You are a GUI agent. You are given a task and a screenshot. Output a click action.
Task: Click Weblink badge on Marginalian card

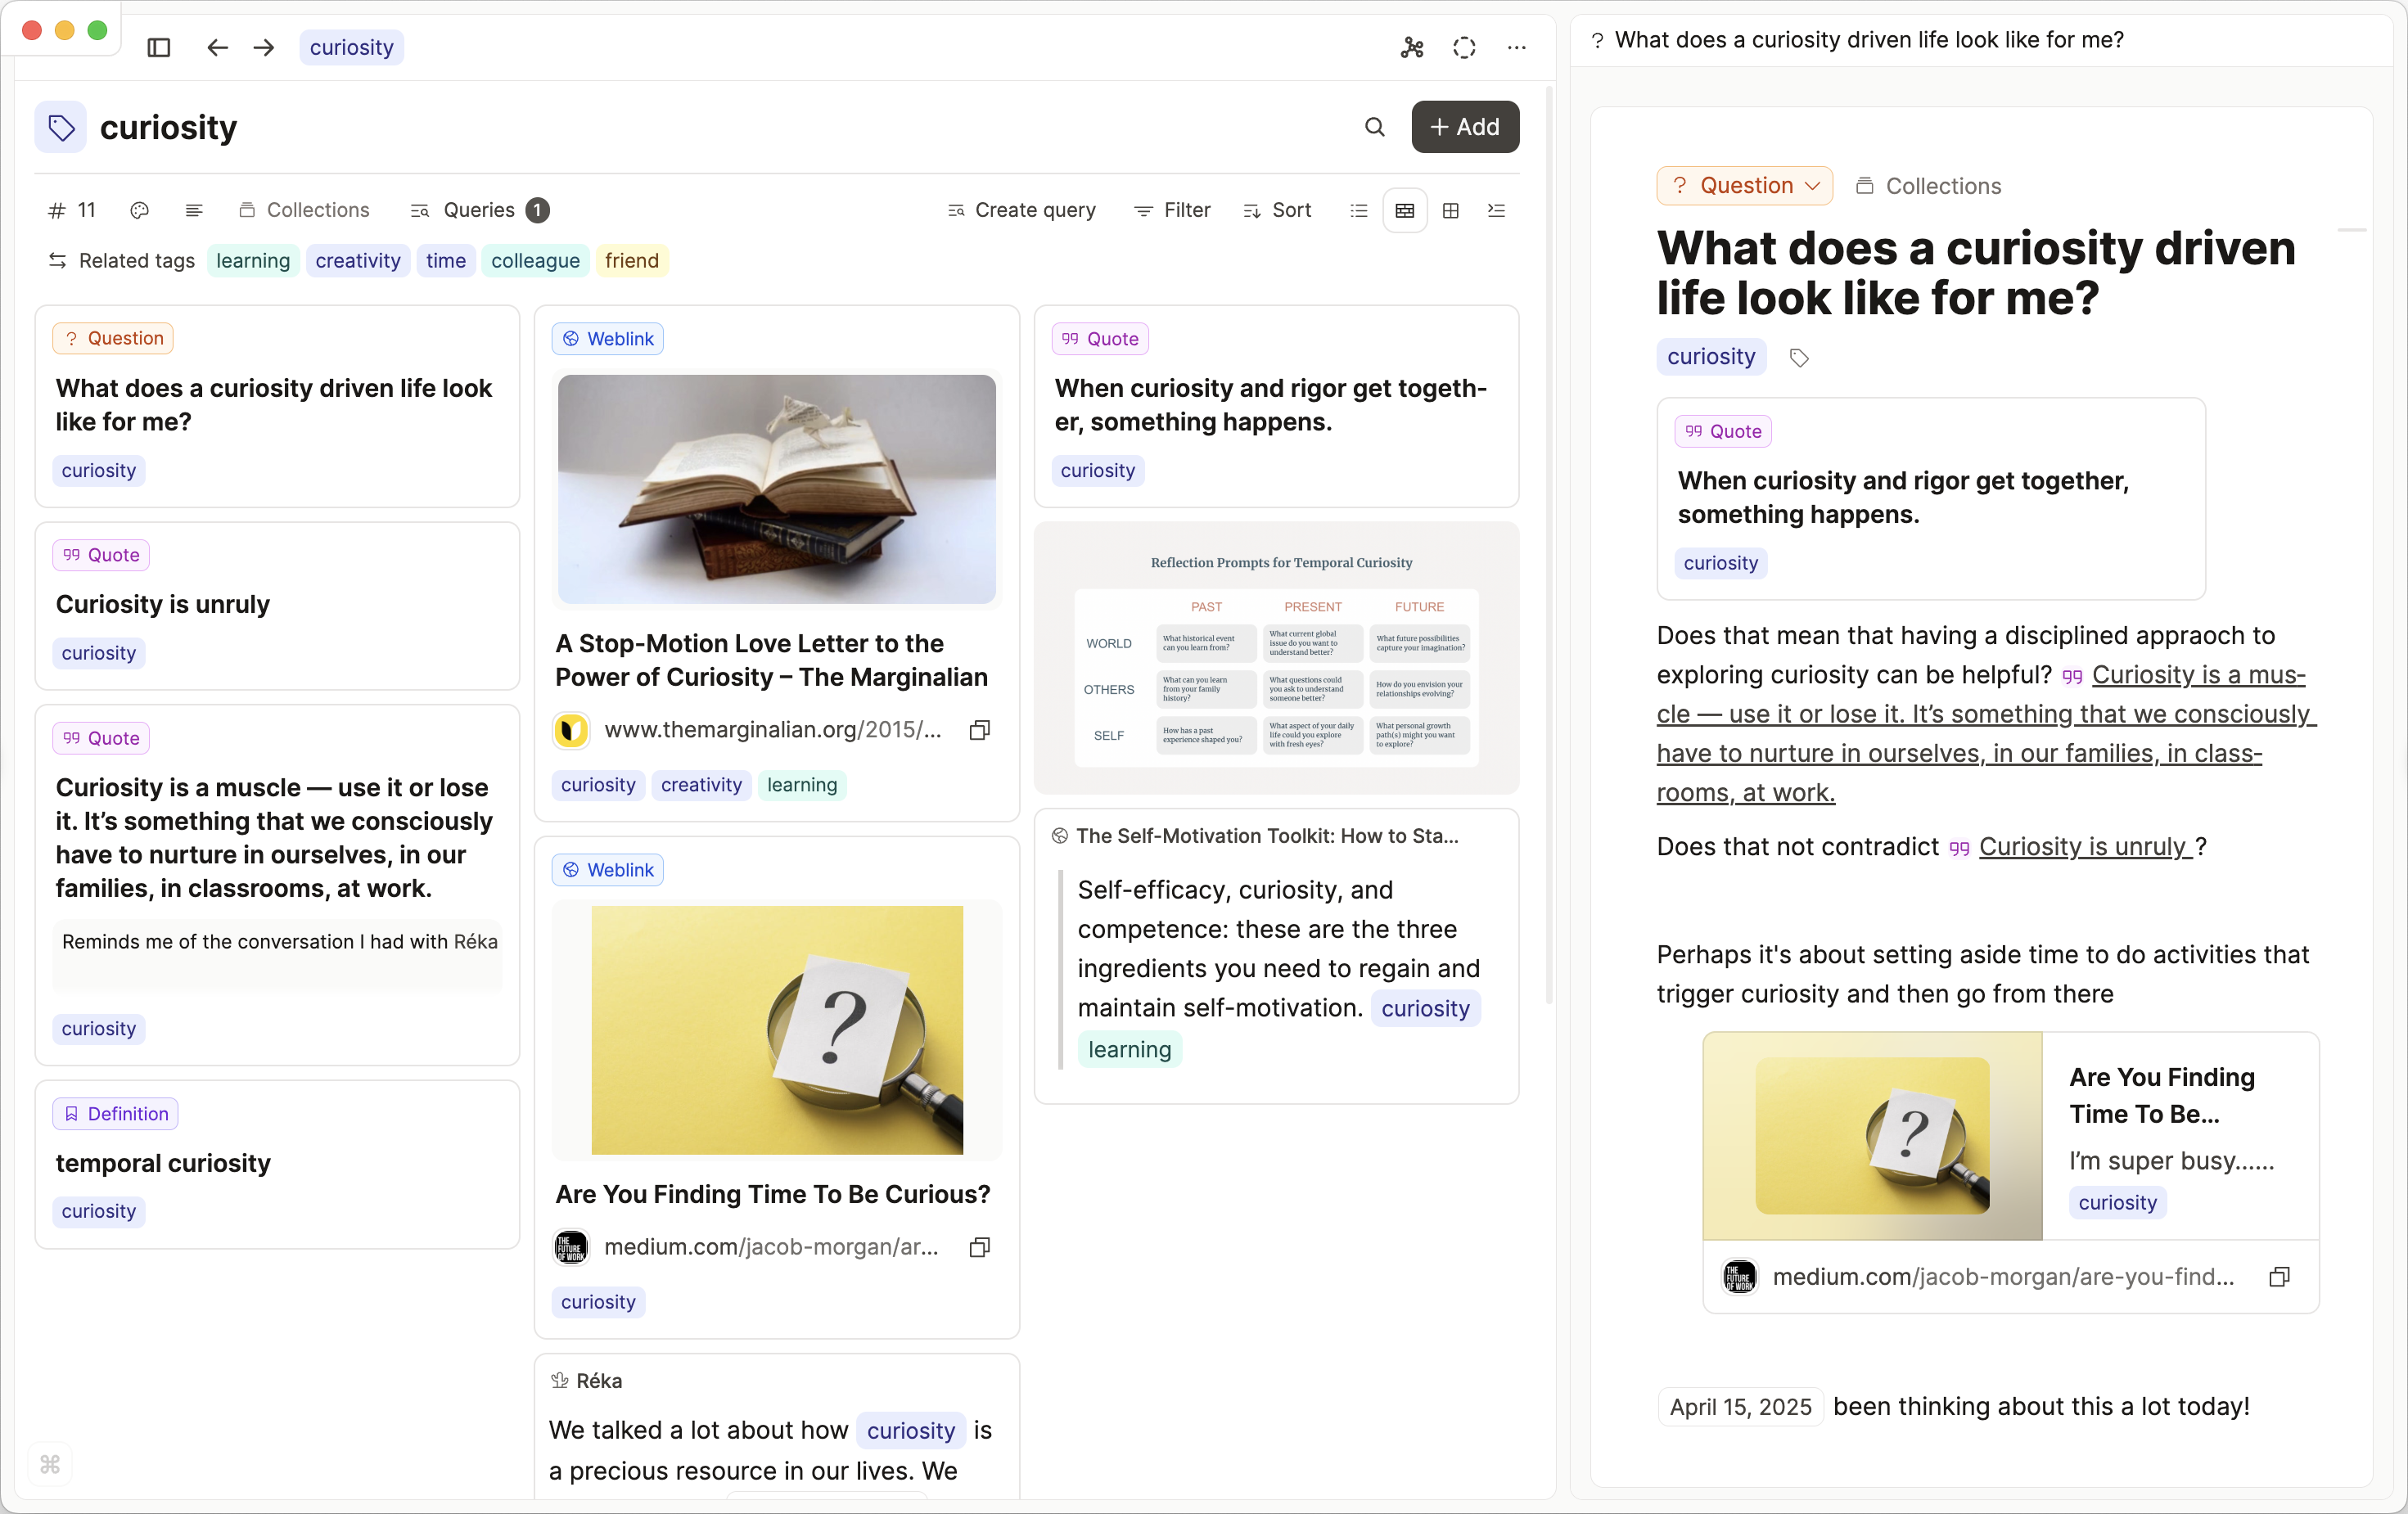pos(607,339)
